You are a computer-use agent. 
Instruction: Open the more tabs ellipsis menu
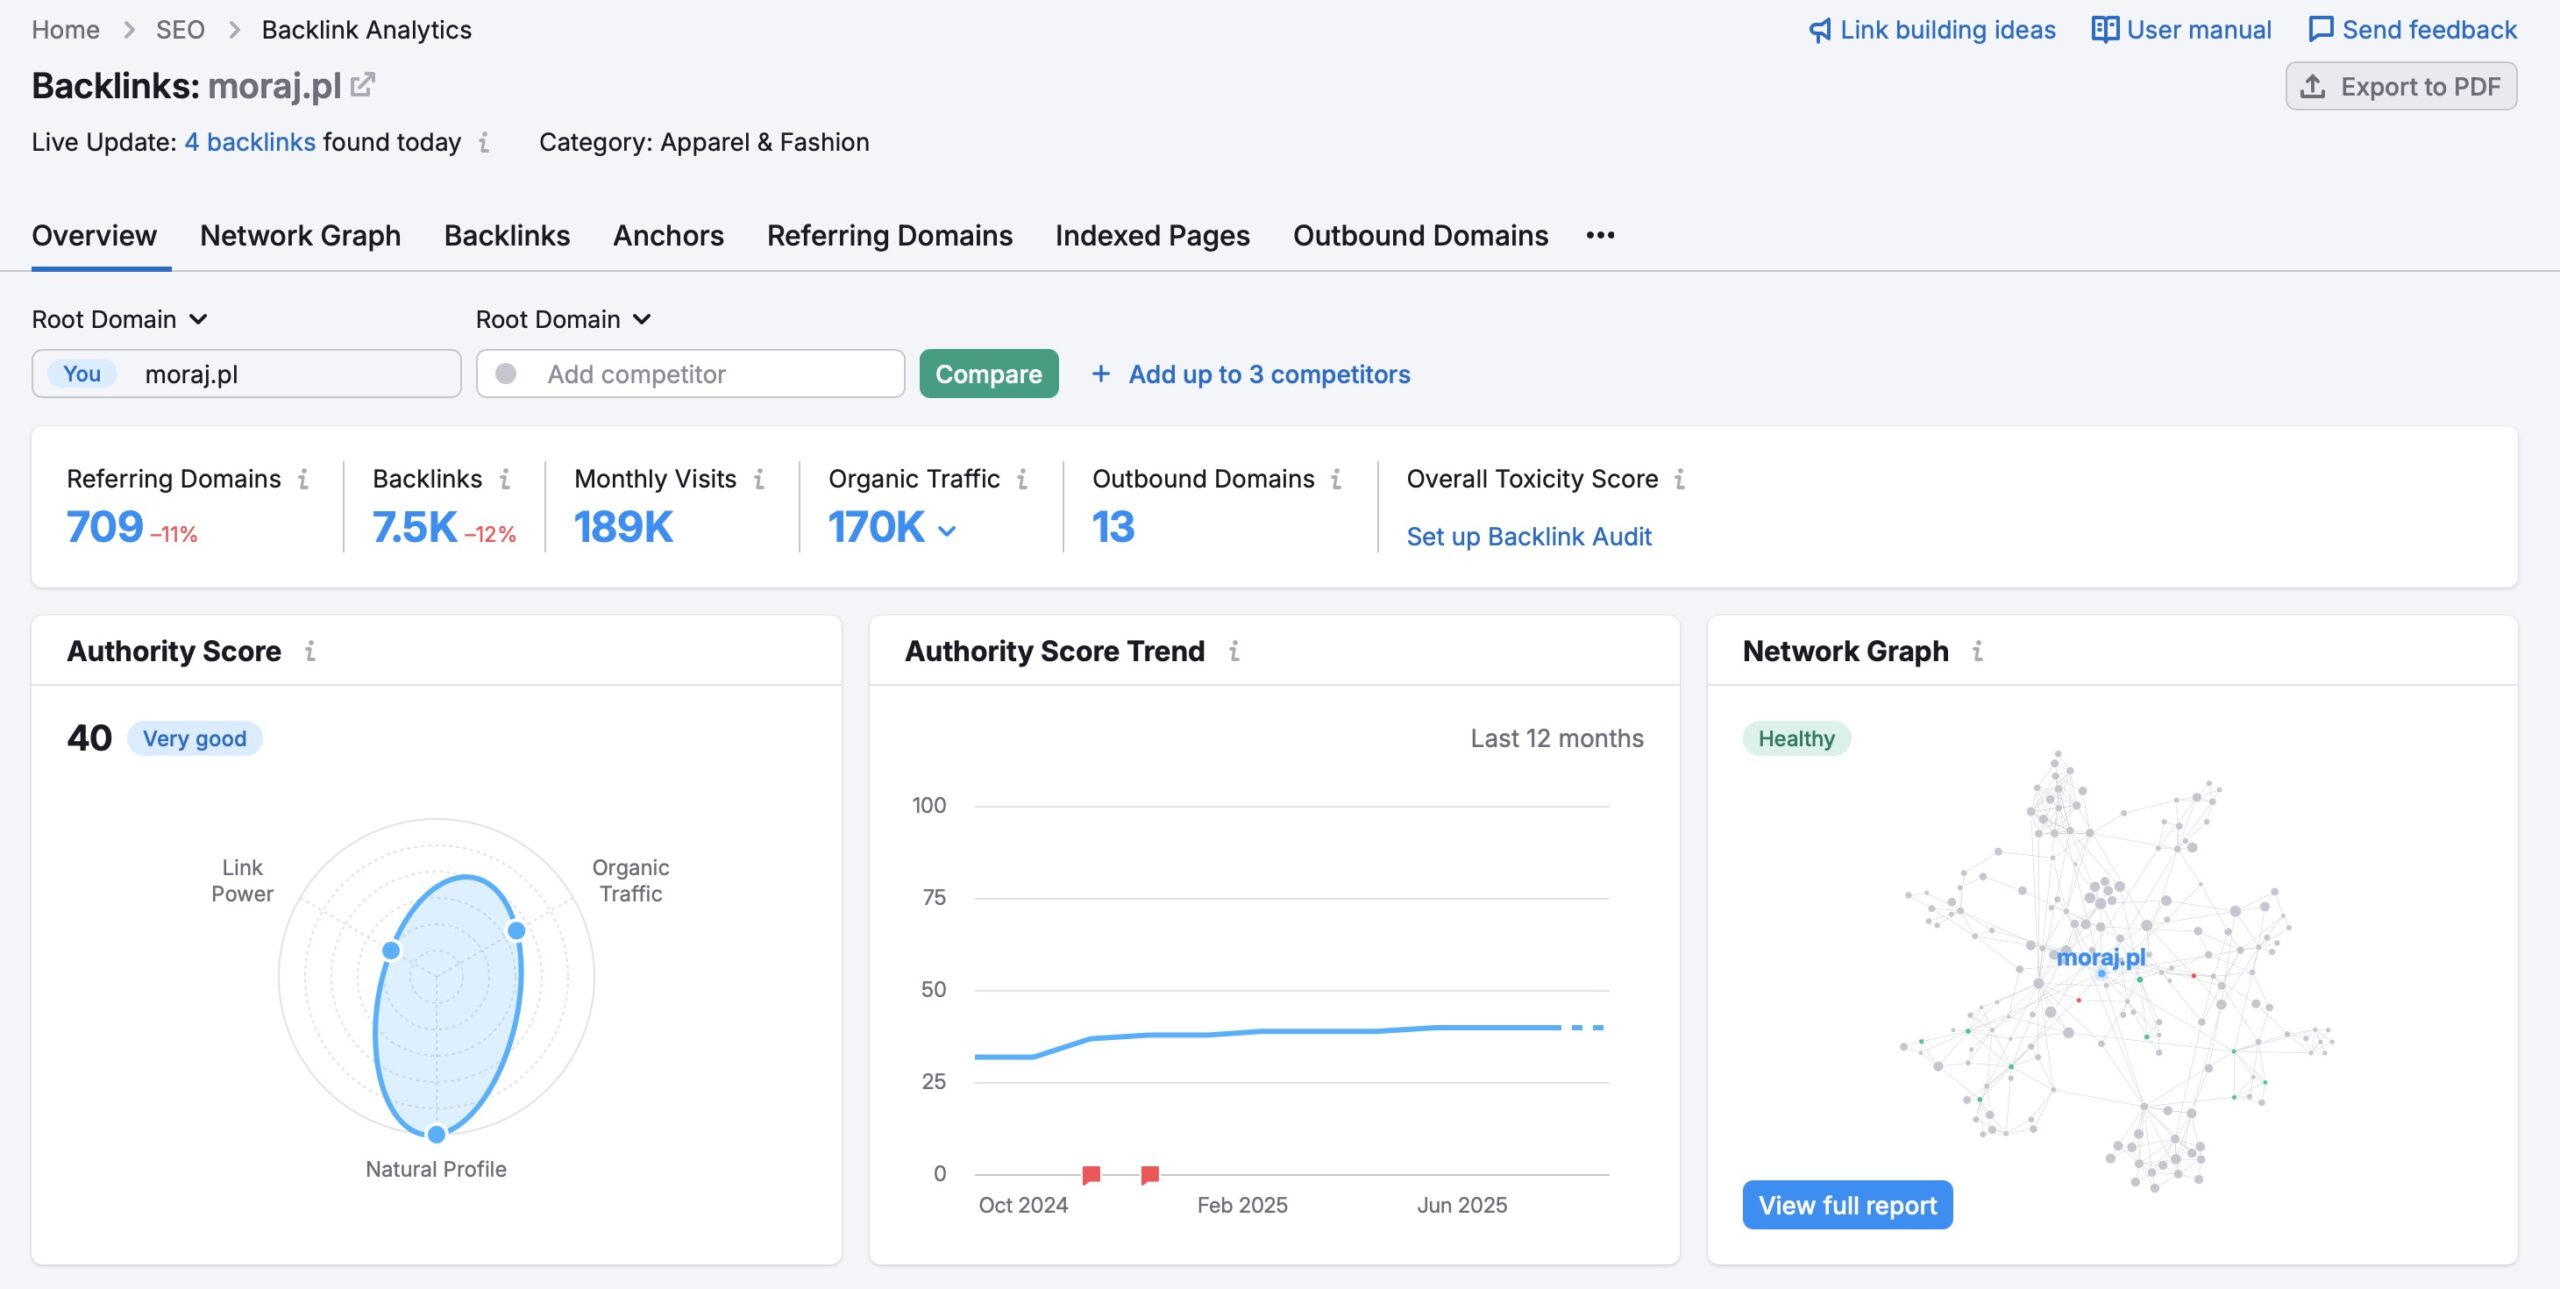pyautogui.click(x=1600, y=235)
